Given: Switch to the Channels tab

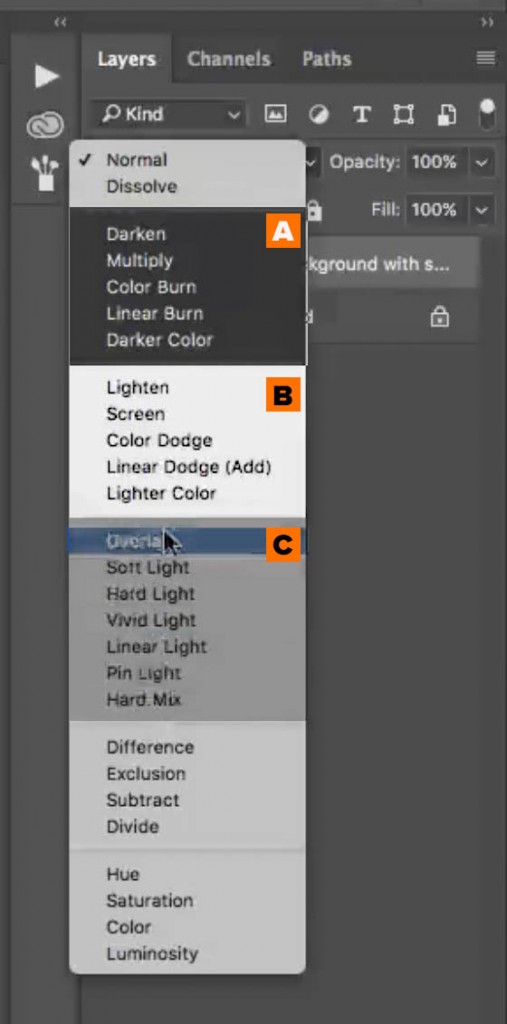Looking at the screenshot, I should (229, 59).
